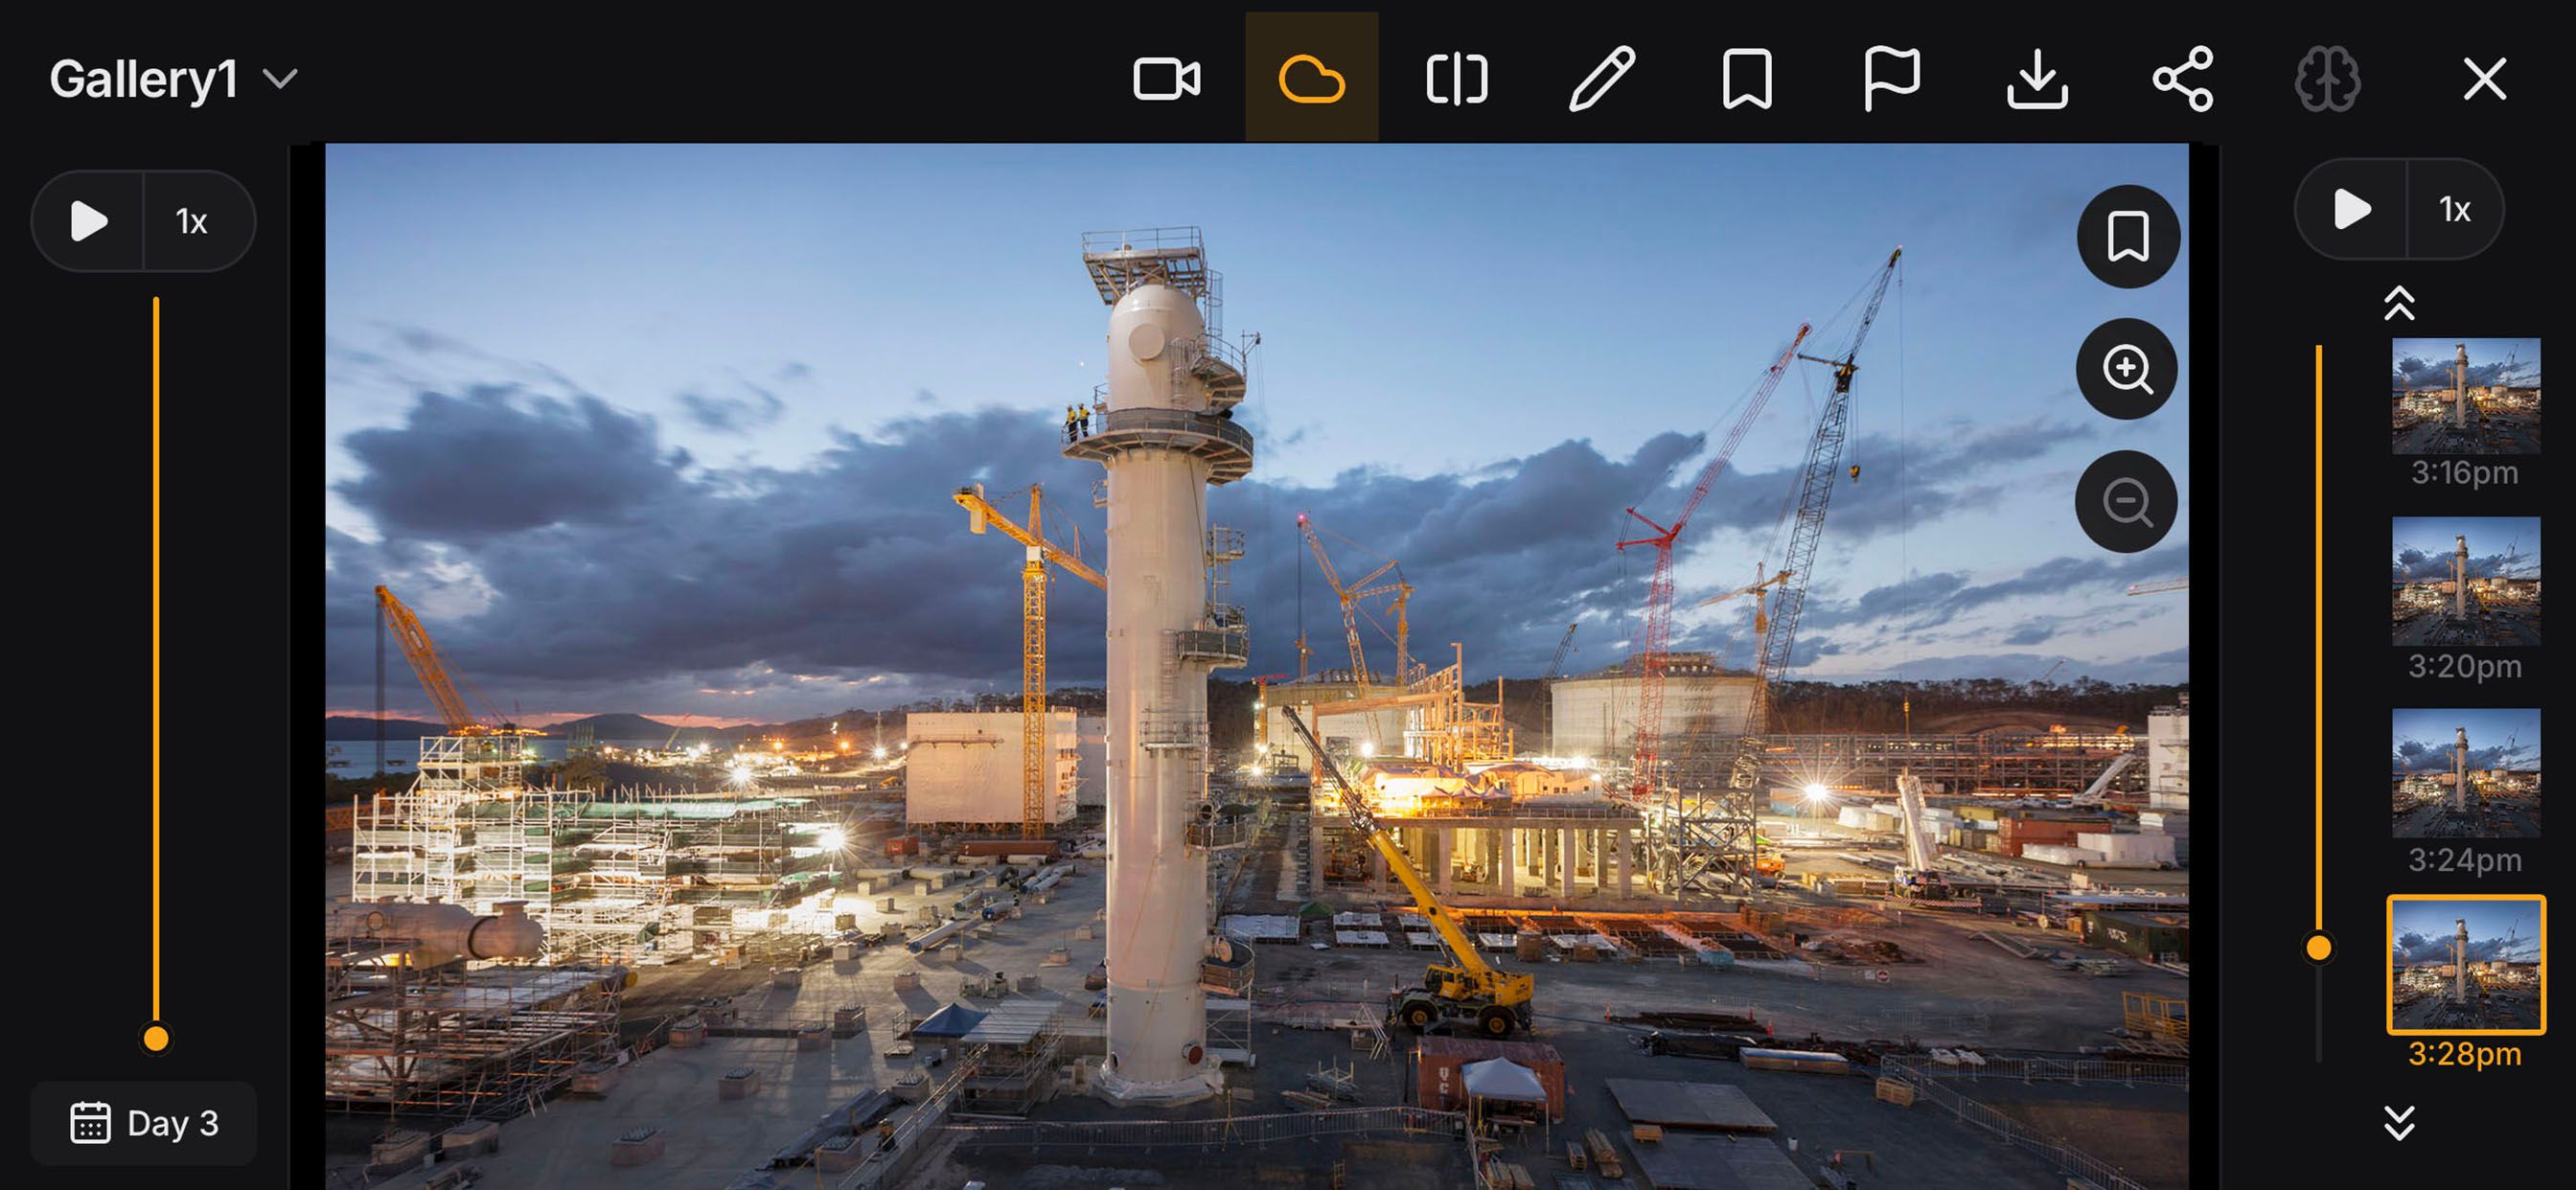
Task: Flag this image with flag icon
Action: click(1892, 79)
